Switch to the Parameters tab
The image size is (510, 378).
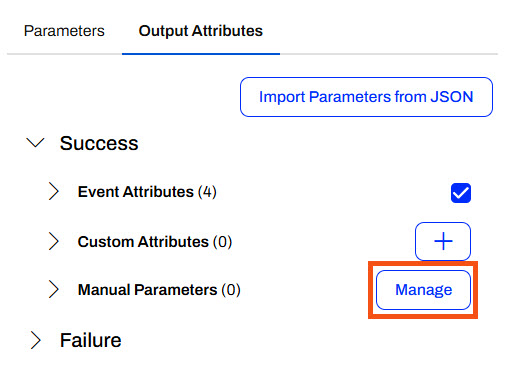point(64,31)
